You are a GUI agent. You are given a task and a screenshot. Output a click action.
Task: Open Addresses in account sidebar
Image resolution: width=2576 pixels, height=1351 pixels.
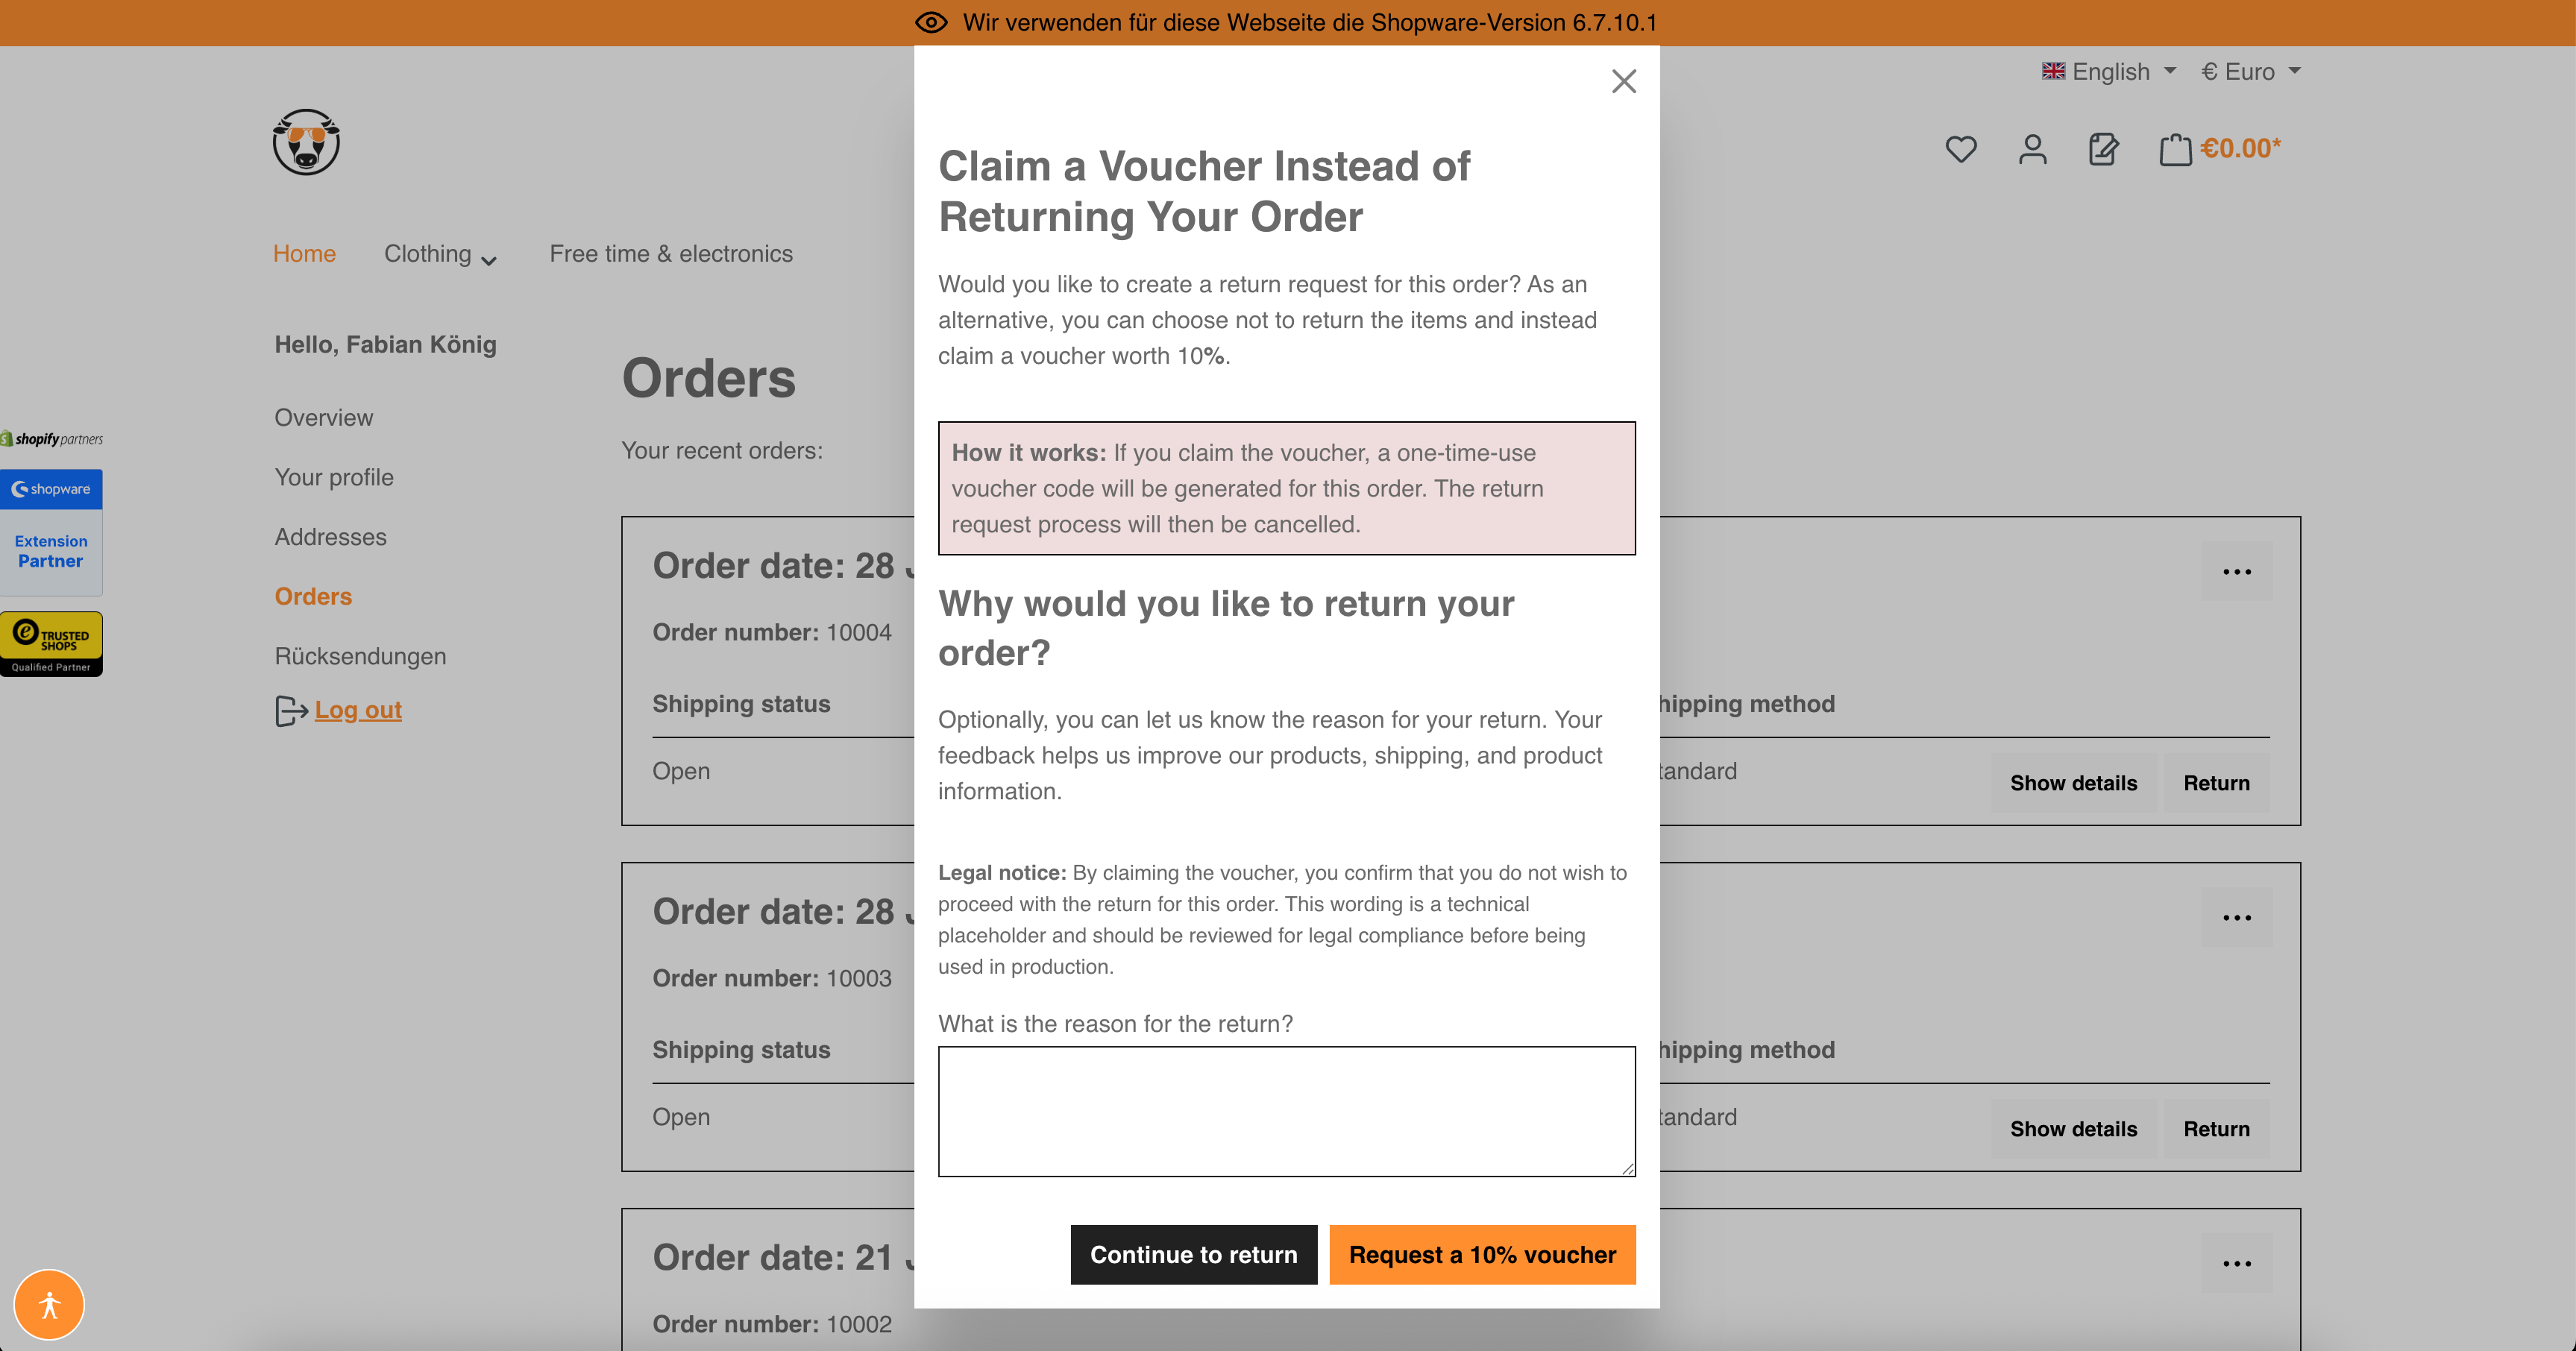(330, 537)
